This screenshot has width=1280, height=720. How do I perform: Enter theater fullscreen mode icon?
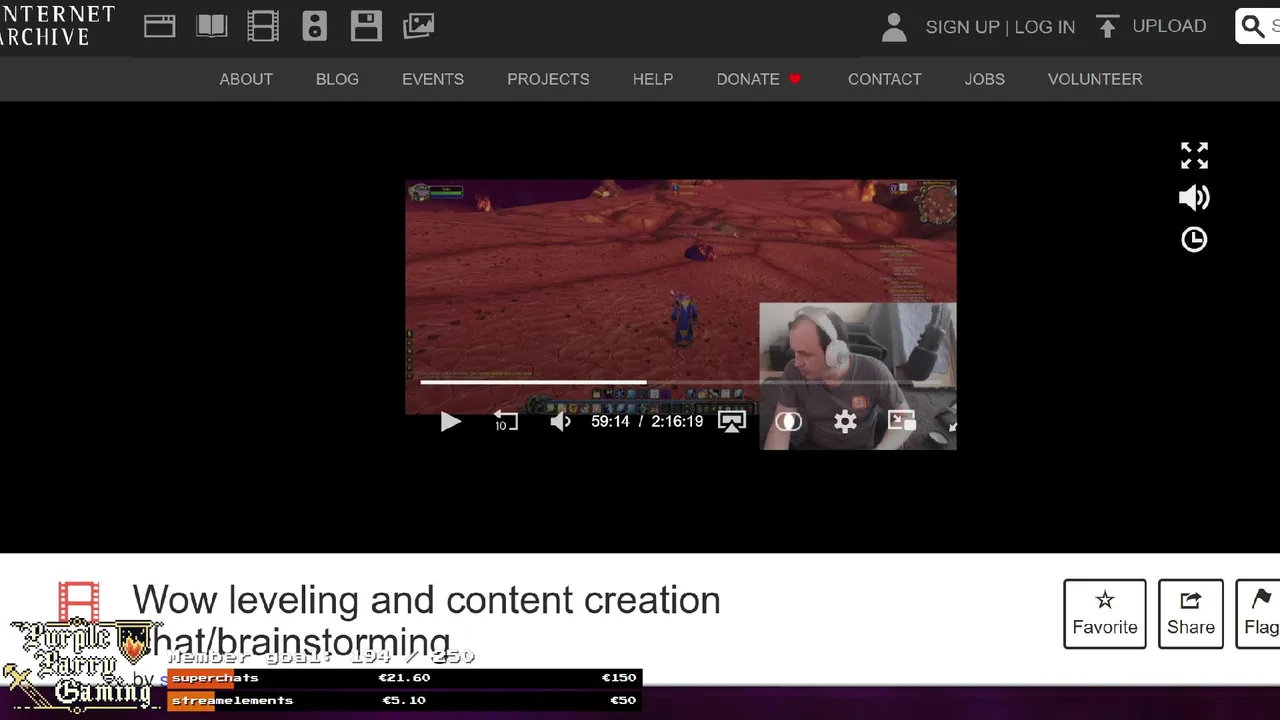click(x=1194, y=155)
